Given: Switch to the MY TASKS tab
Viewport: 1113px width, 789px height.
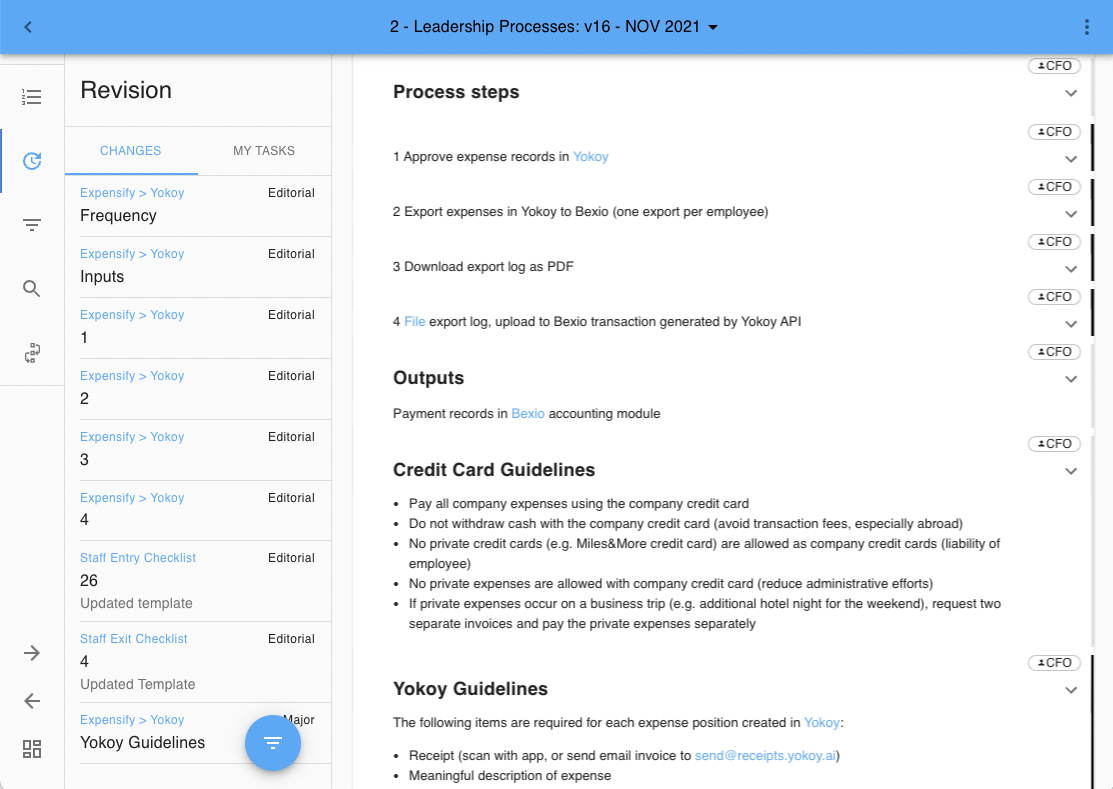Looking at the screenshot, I should click(264, 150).
